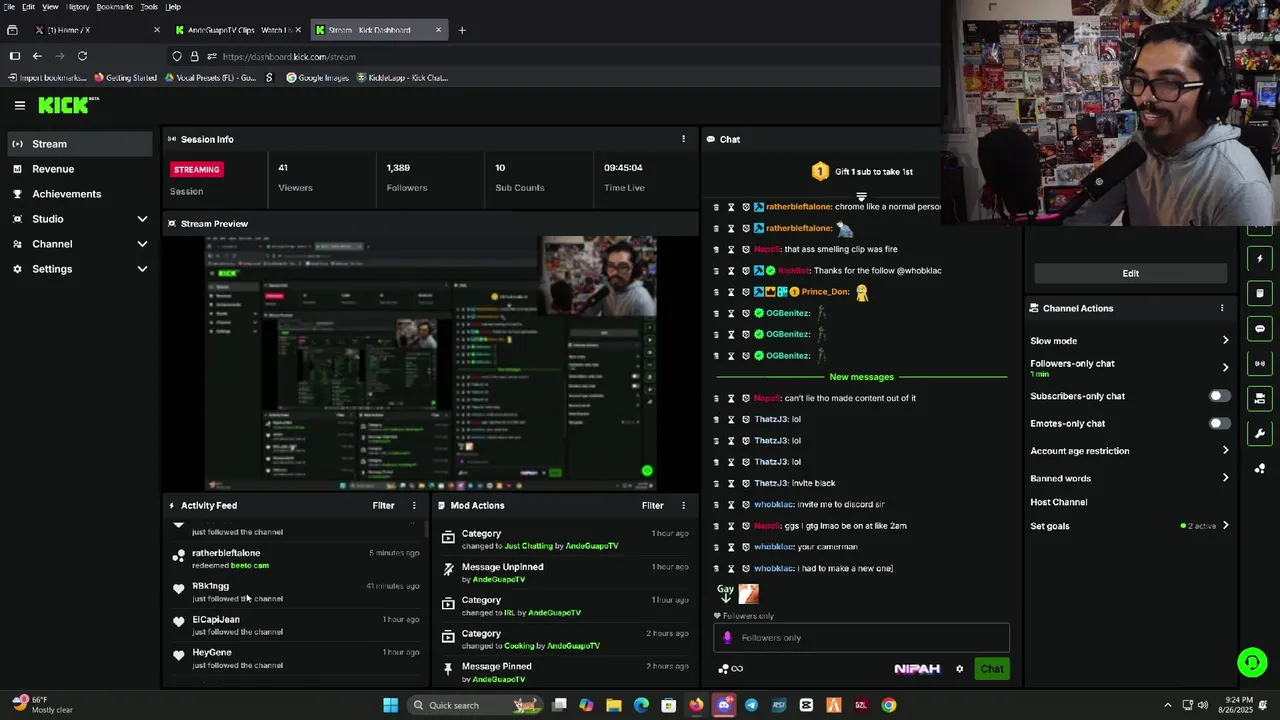Click the clipboard sidebar icon
Viewport: 1280px width, 720px height.
pos(1260,294)
